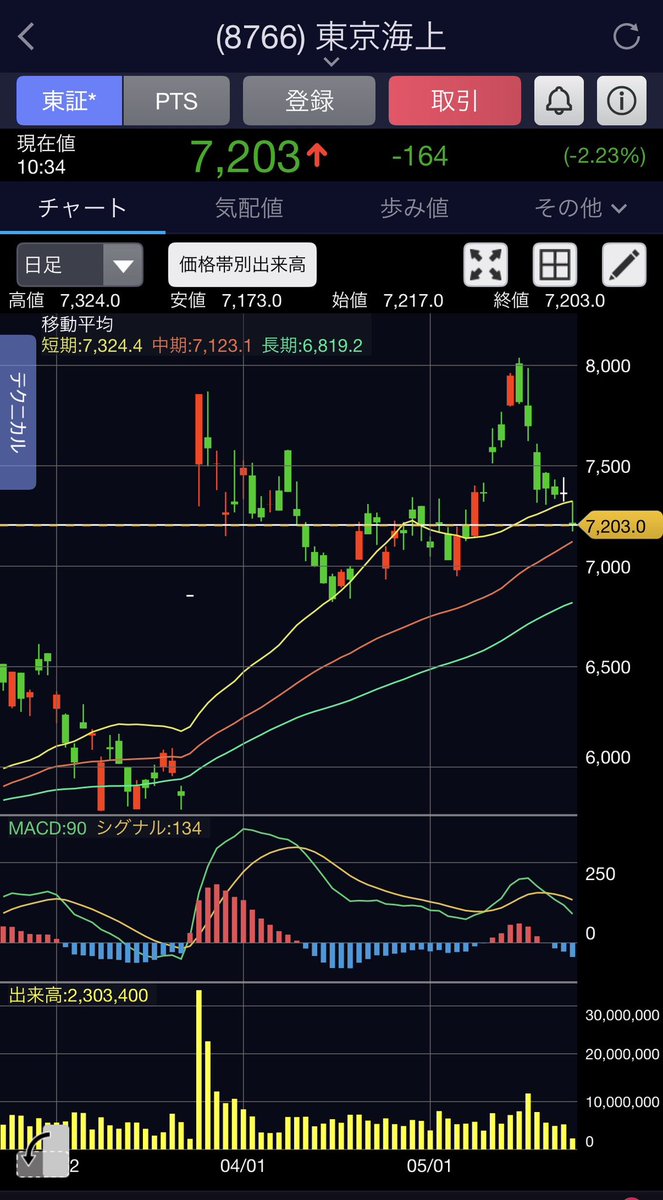Expand stock selector under 東京海上 title

pos(331,62)
